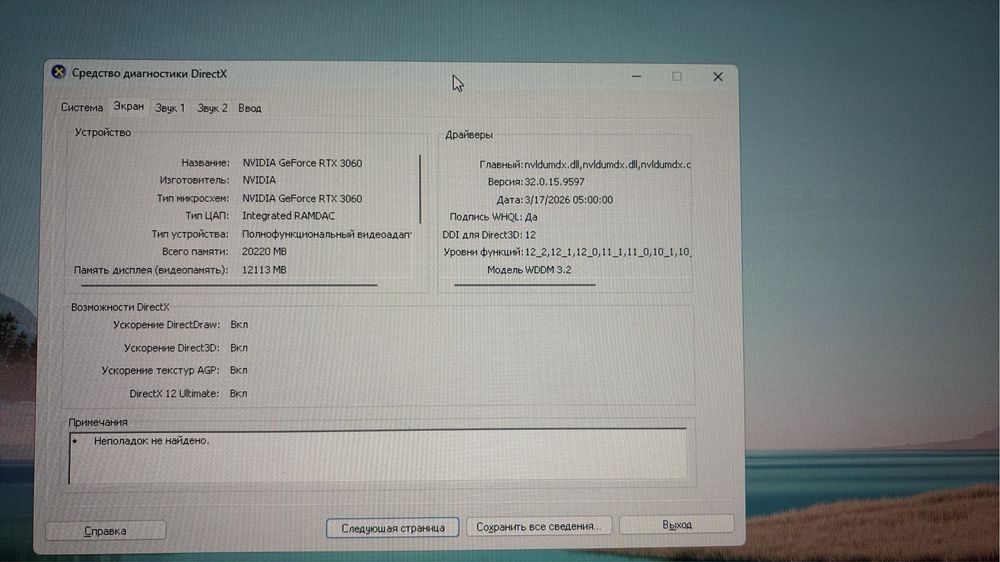Select the Экран tab
Viewport: 1000px width, 562px height.
tap(128, 107)
